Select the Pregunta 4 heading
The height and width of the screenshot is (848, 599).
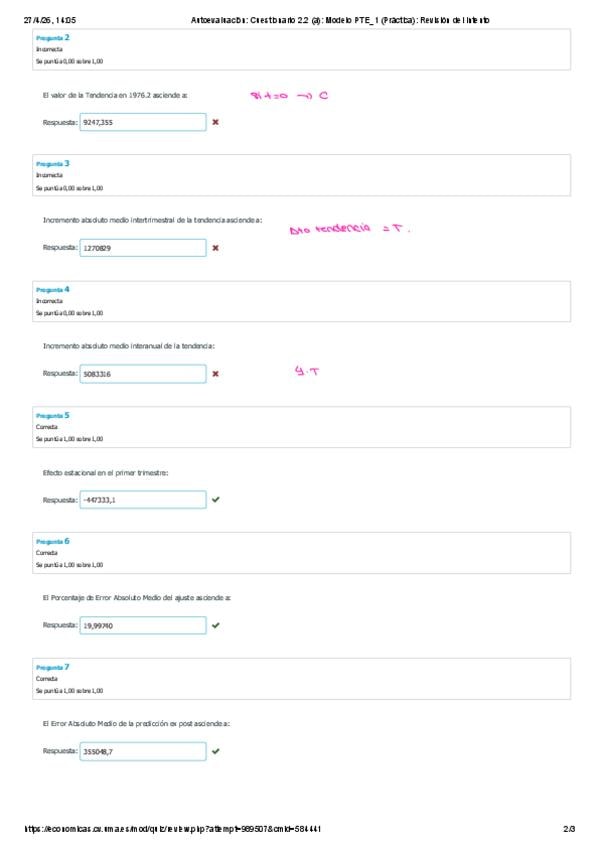[52, 289]
